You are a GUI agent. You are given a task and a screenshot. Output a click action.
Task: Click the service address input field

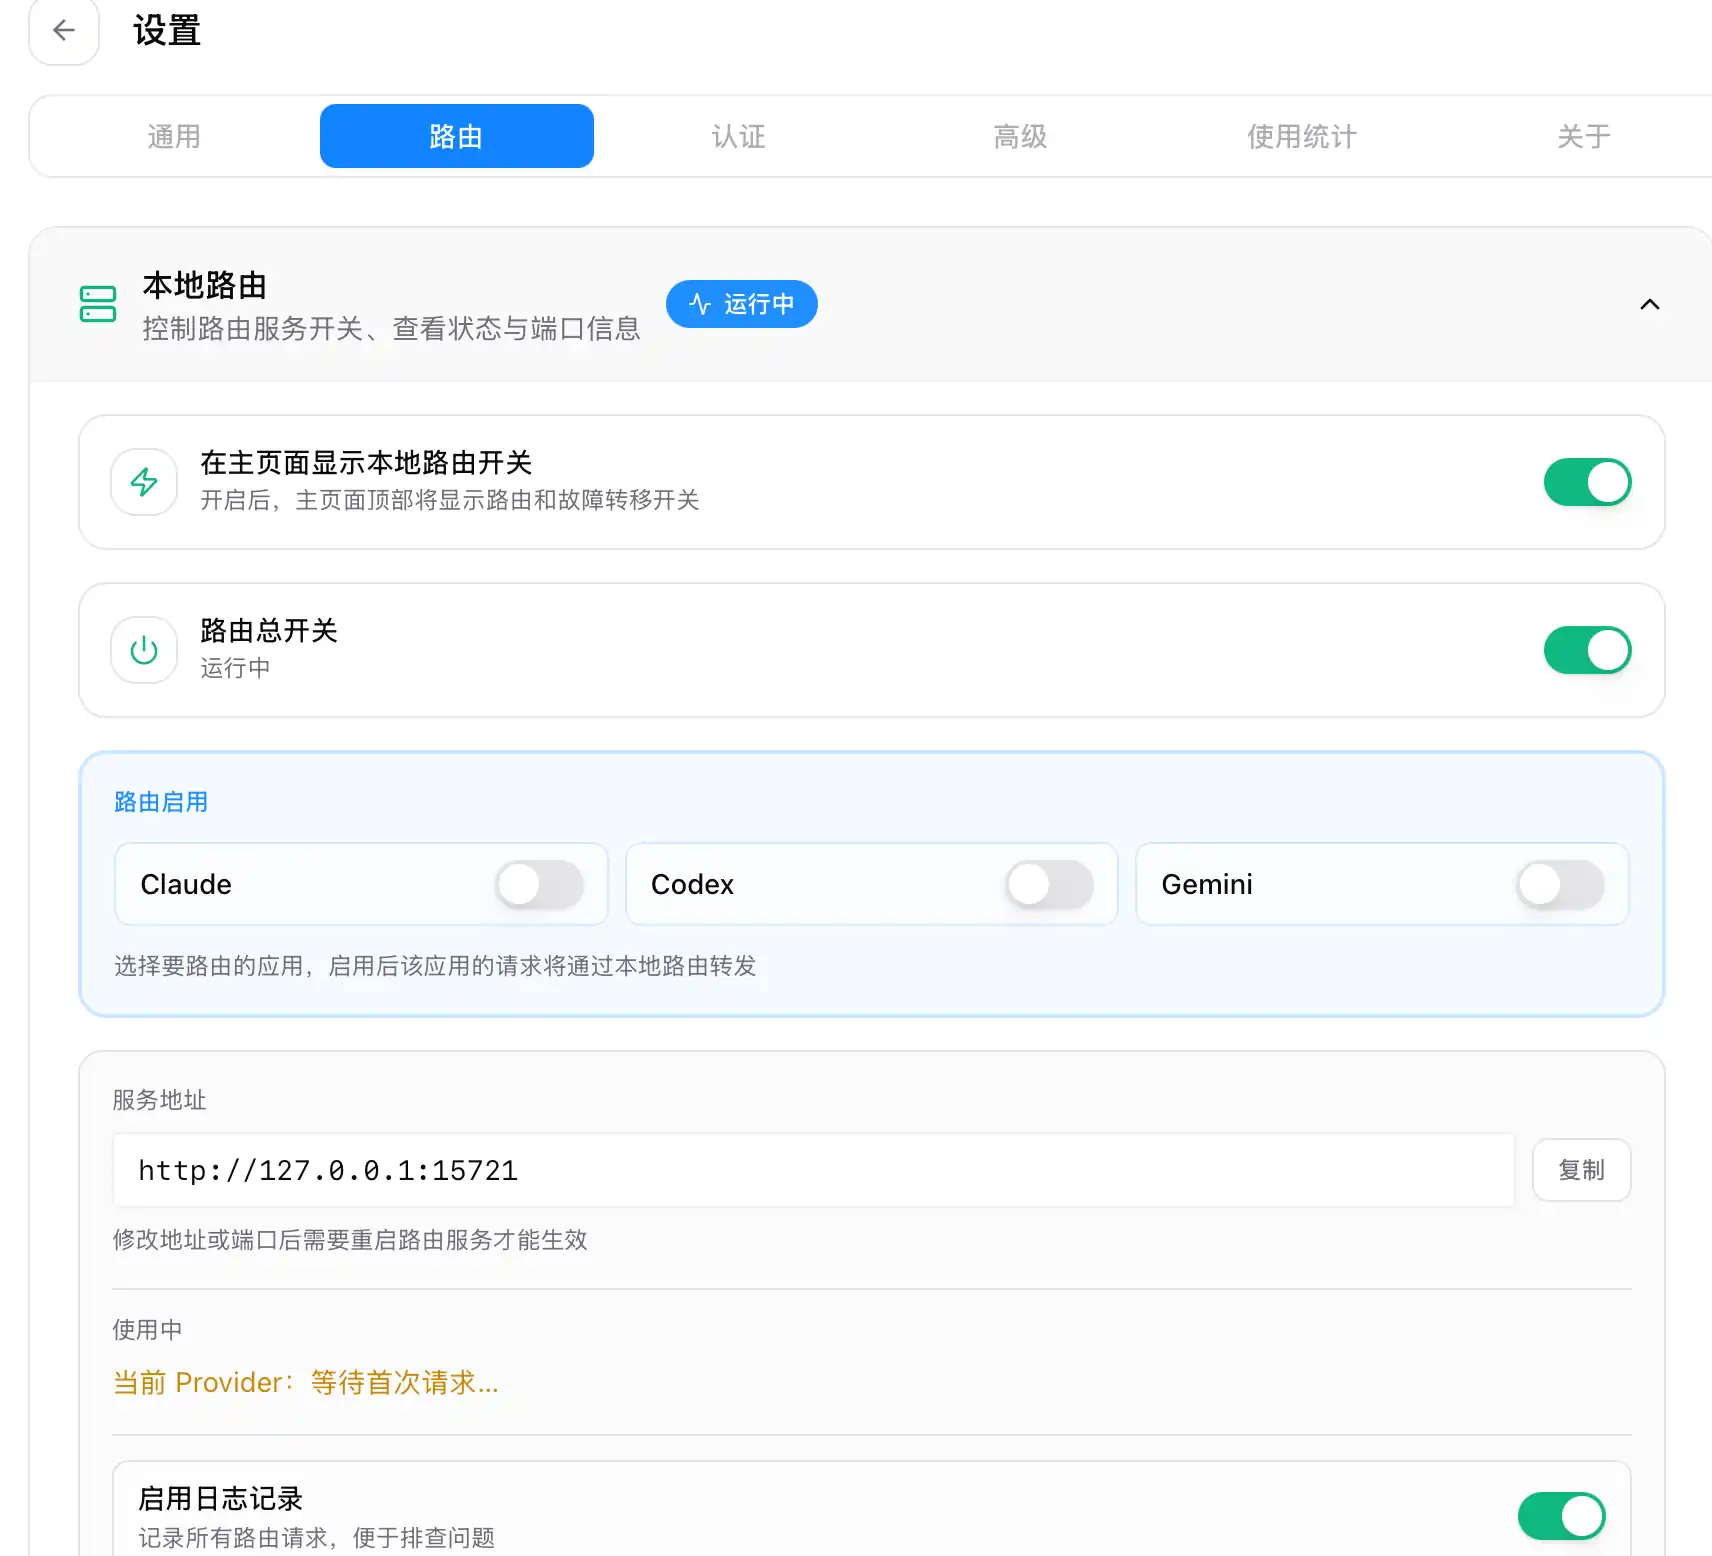[x=814, y=1170]
